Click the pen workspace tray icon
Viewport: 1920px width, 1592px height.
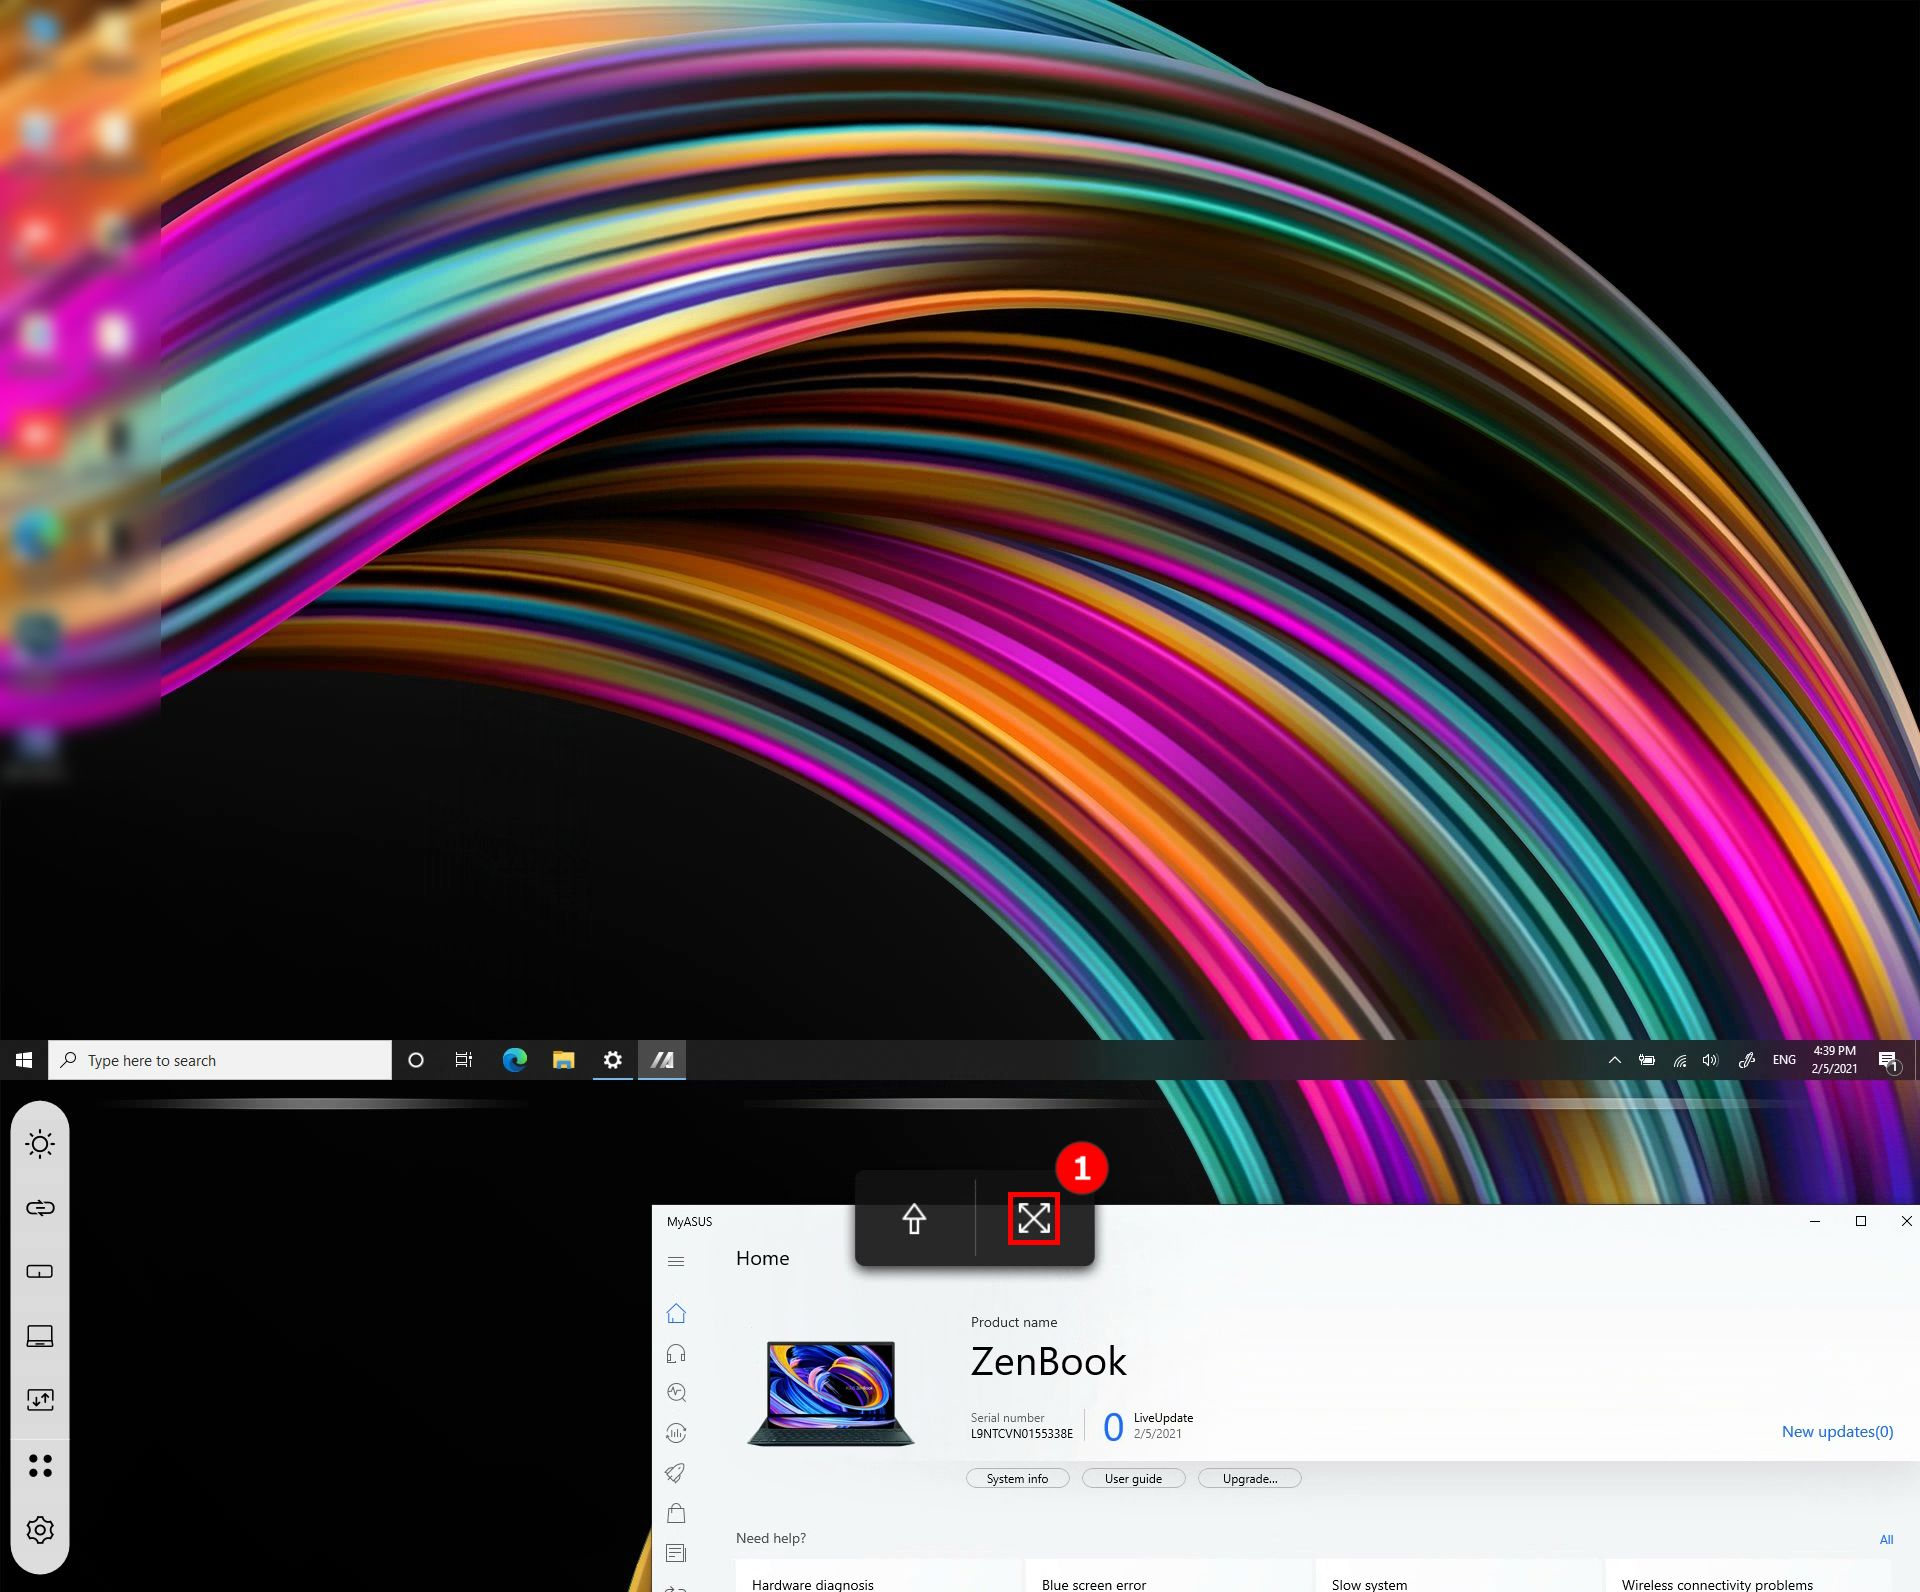point(1746,1060)
